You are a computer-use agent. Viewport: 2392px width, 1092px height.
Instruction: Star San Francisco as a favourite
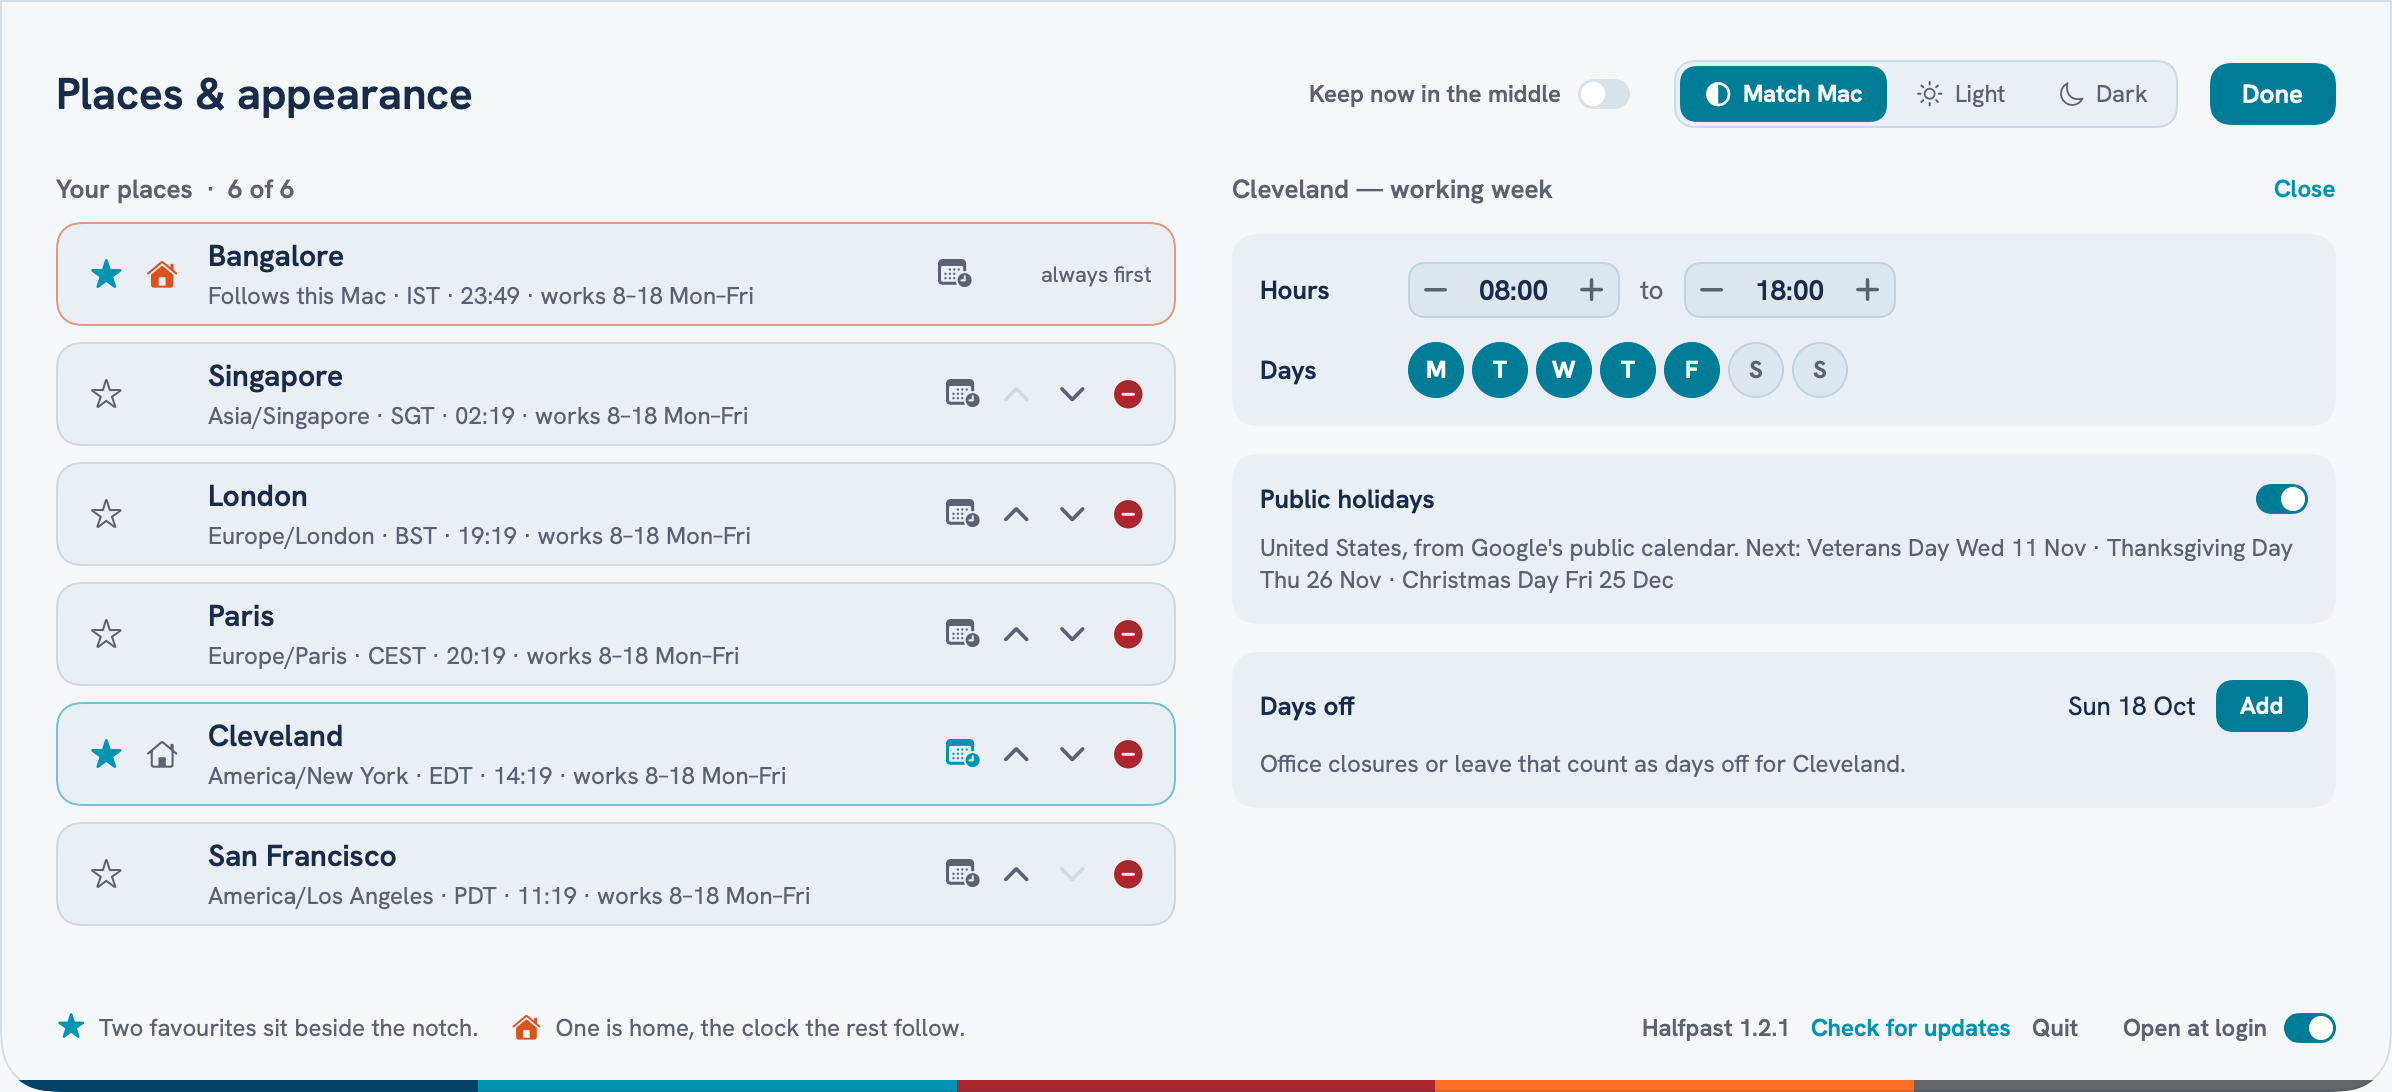point(106,874)
